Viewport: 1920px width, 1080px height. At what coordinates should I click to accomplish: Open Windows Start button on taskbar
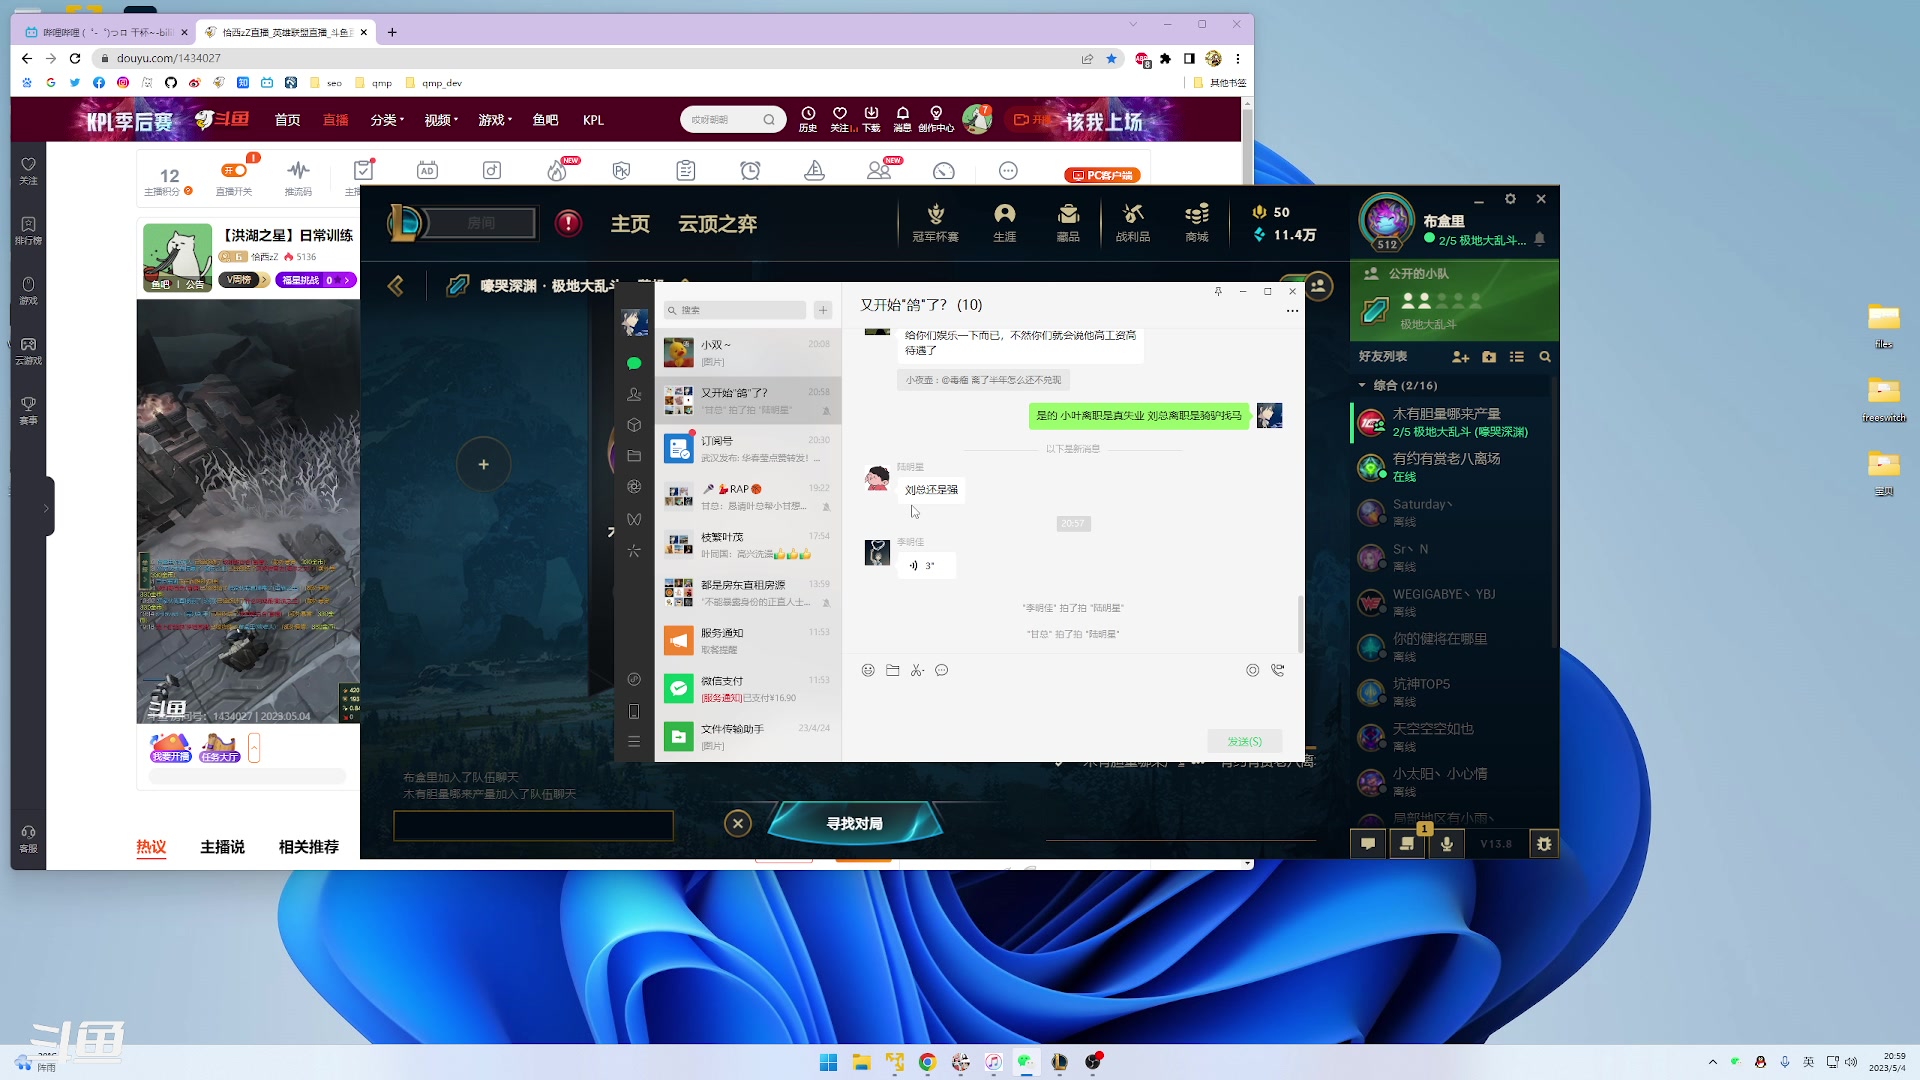tap(828, 1062)
